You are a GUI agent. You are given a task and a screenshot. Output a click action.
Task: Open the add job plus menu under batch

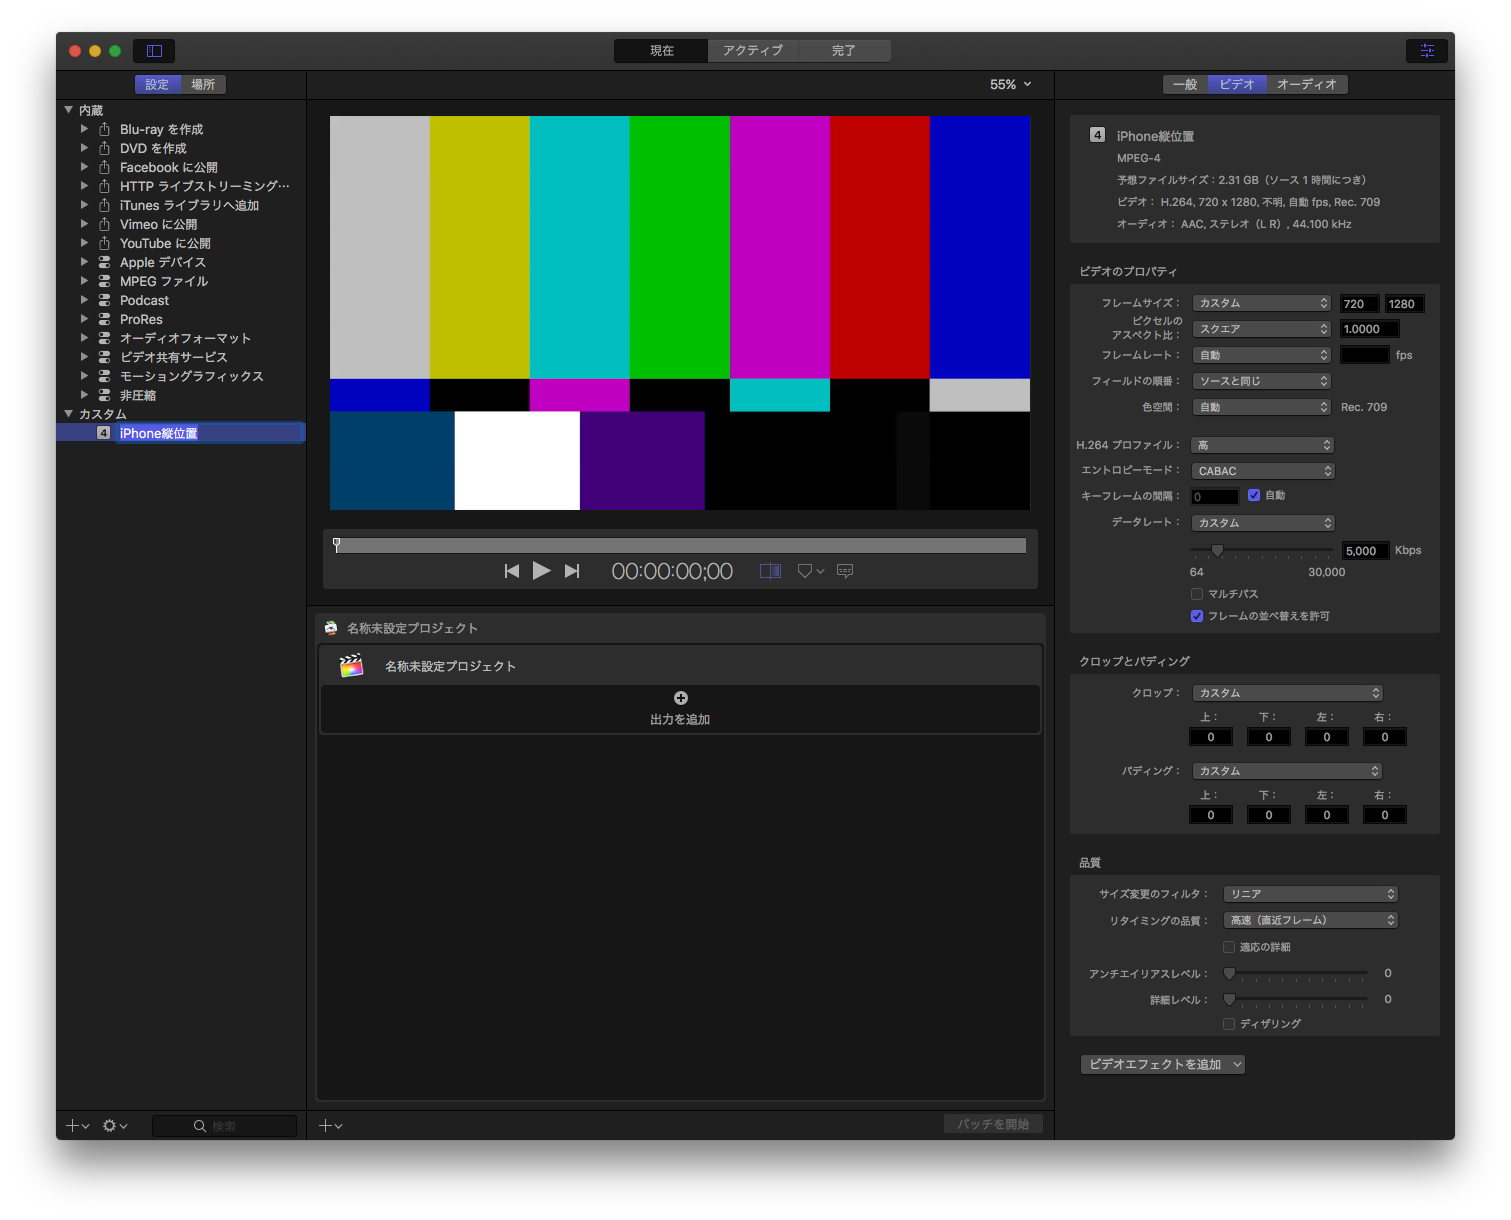point(331,1126)
